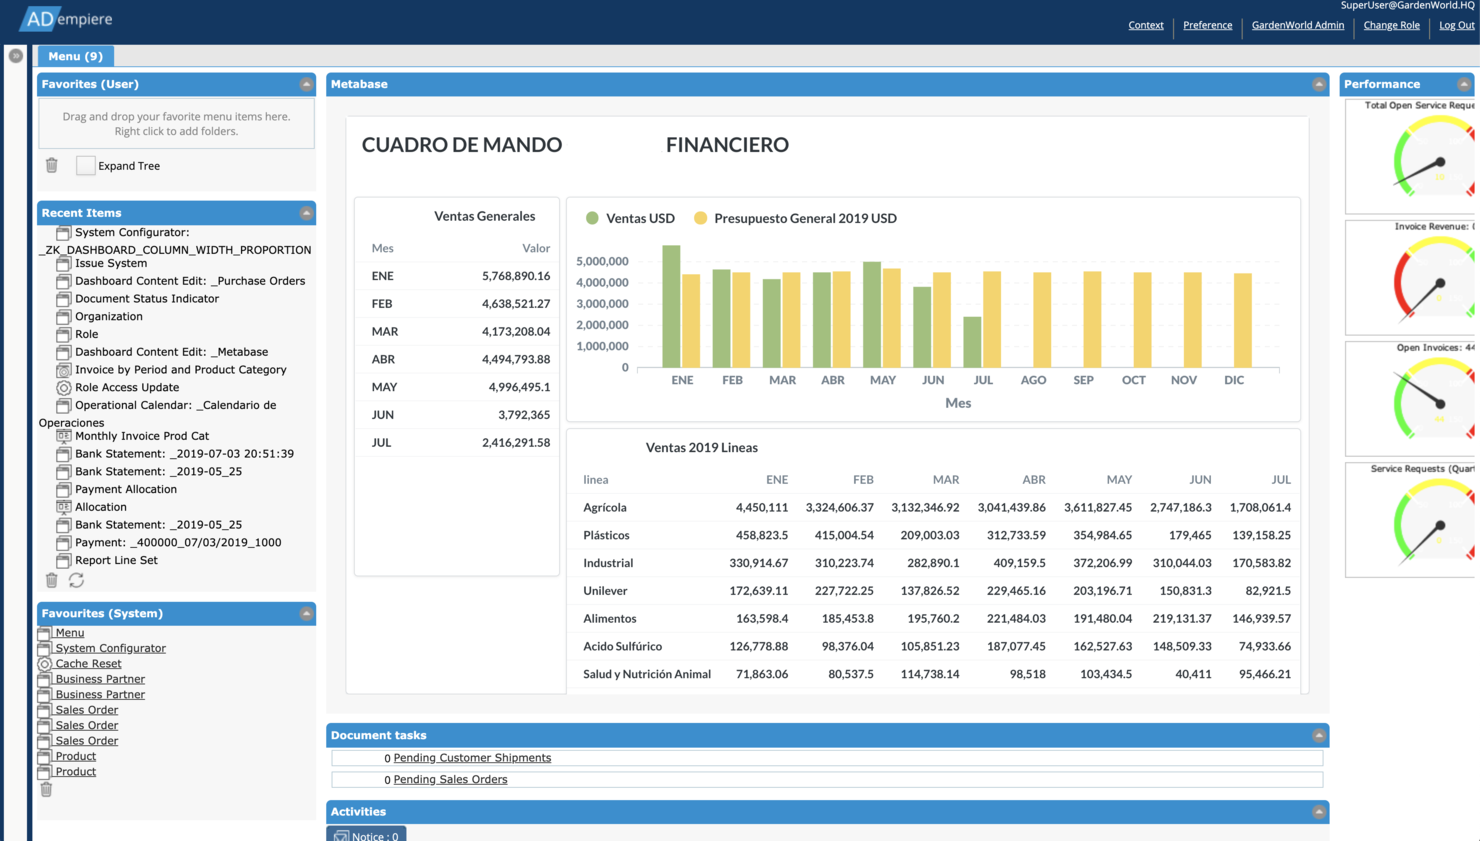Open the GardenWorld Admin menu
The image size is (1480, 841).
click(1297, 25)
